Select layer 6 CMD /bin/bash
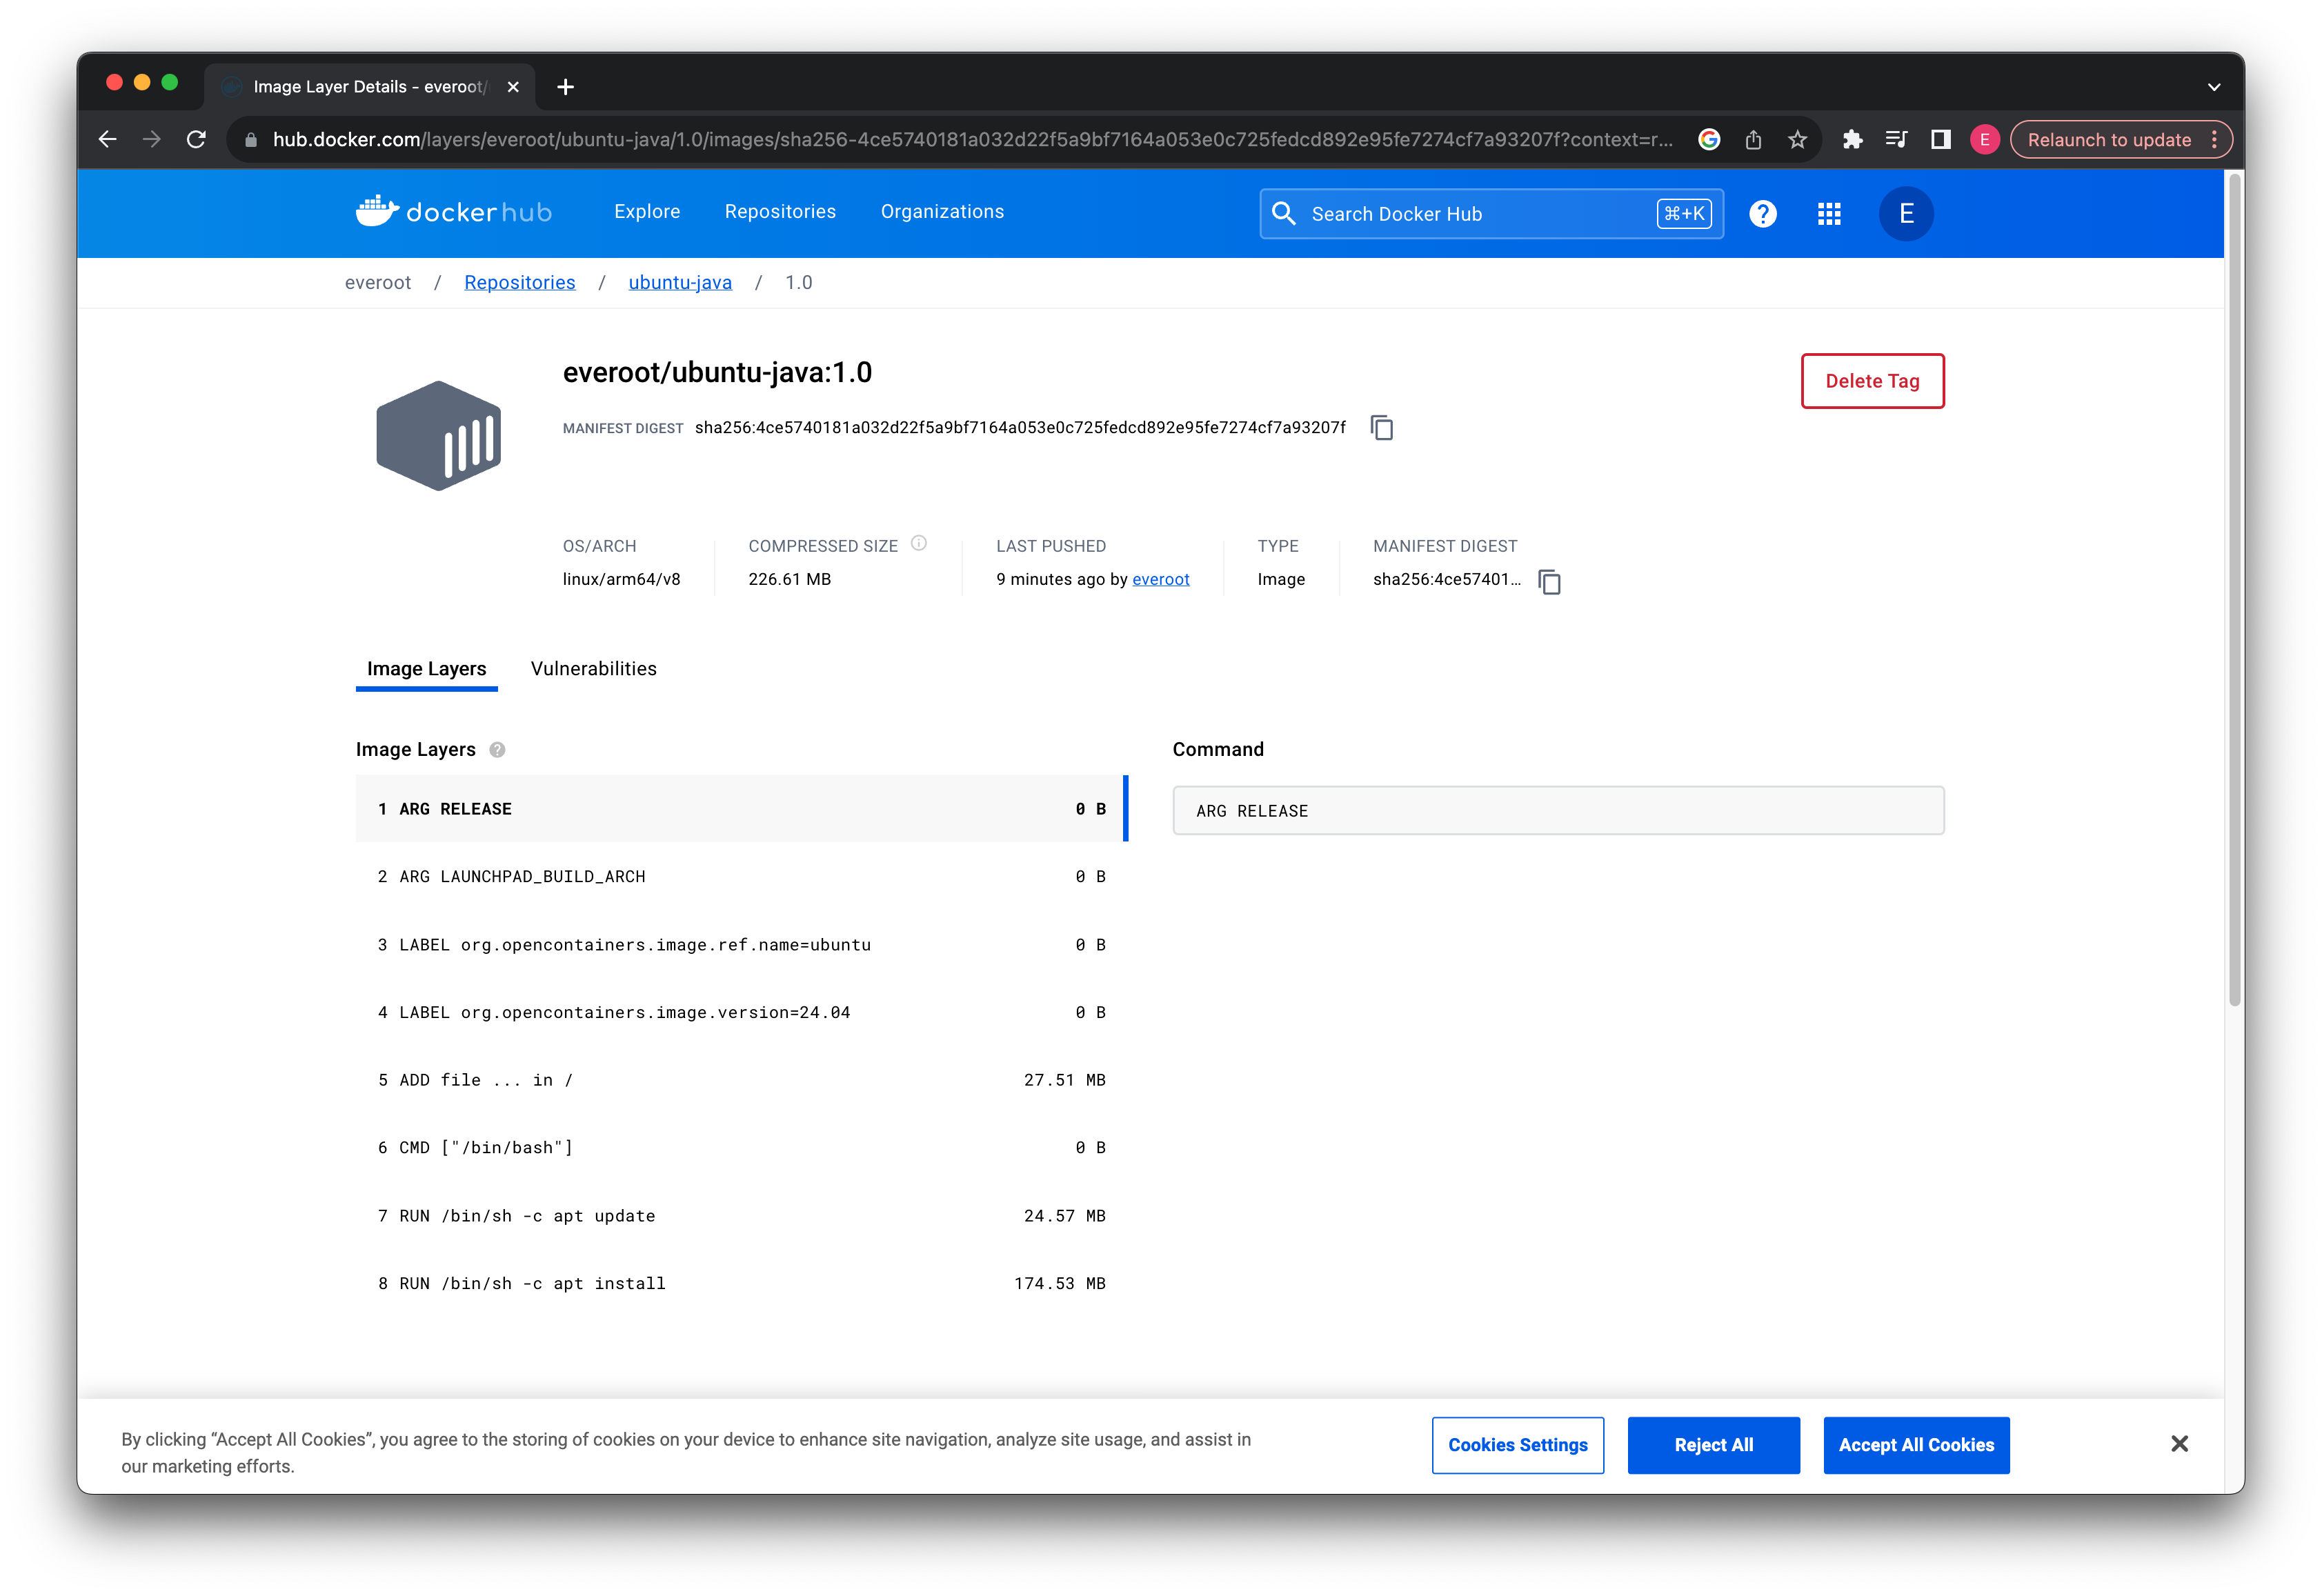This screenshot has height=1596, width=2322. click(742, 1148)
